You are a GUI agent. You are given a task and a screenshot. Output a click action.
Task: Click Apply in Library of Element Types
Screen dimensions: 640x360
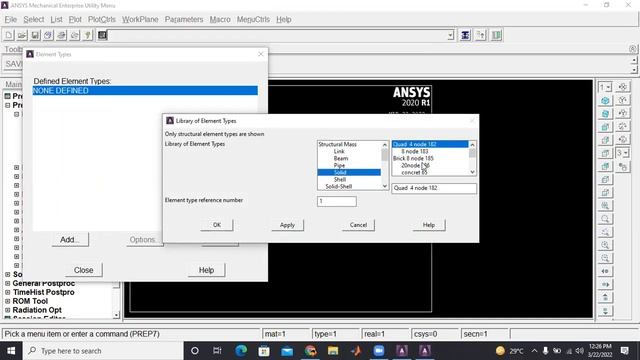click(x=287, y=225)
